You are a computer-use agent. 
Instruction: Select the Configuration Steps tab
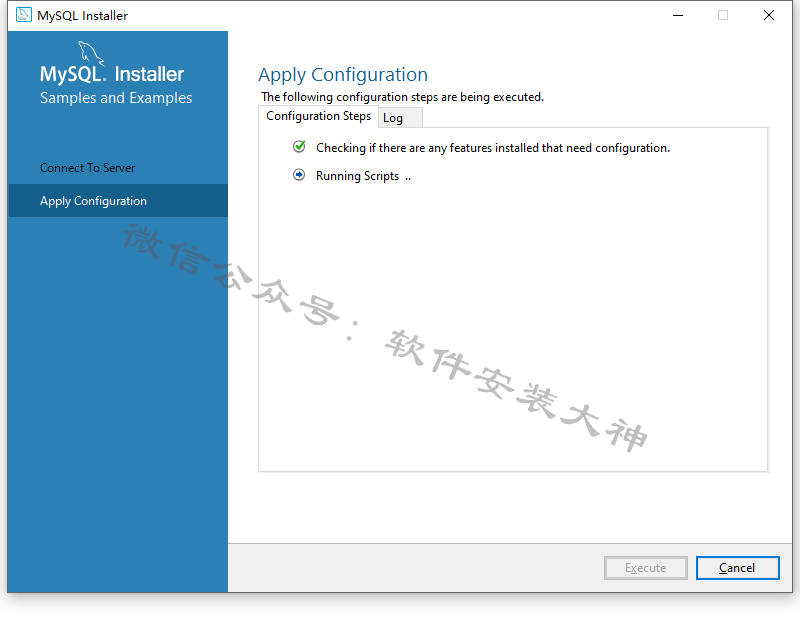point(318,116)
